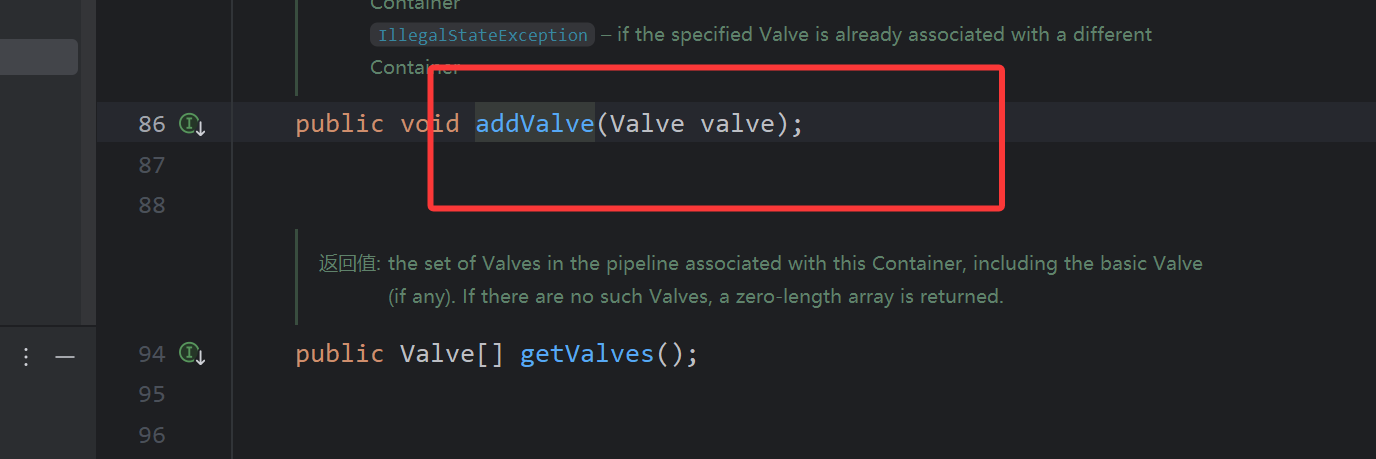
Task: Open the IllegalStateException doc link
Action: tap(483, 35)
